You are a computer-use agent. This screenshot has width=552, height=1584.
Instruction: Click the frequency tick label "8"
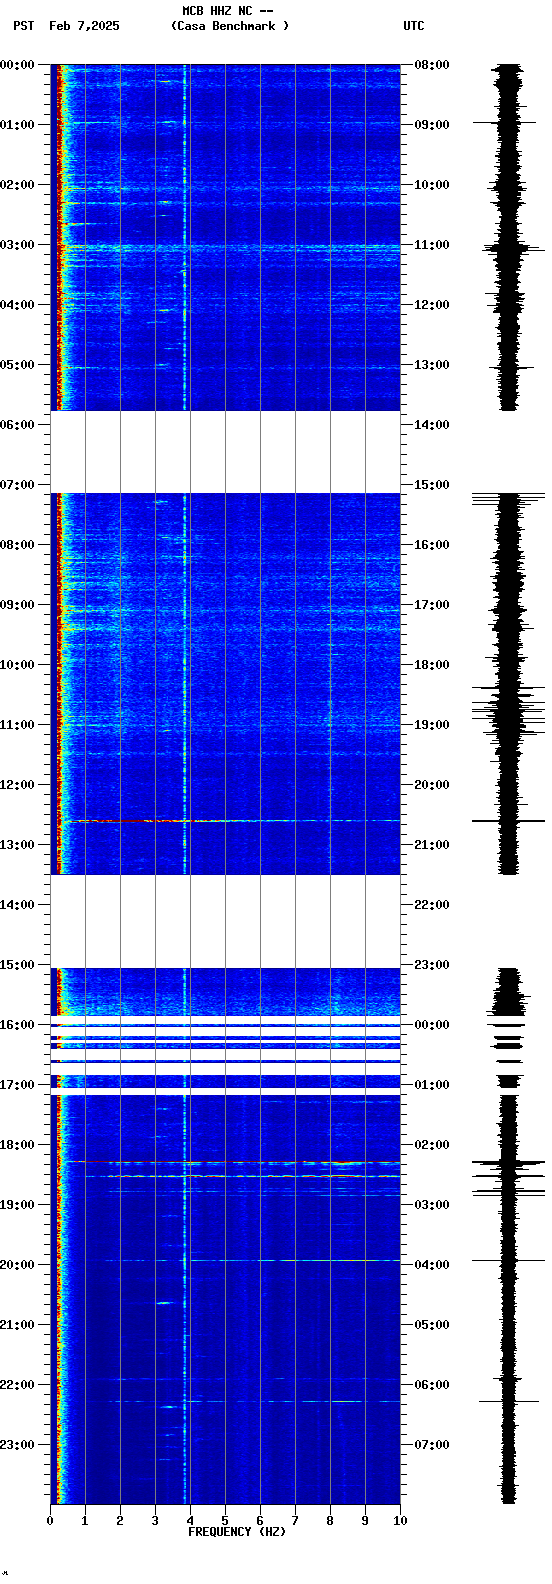coord(330,1521)
